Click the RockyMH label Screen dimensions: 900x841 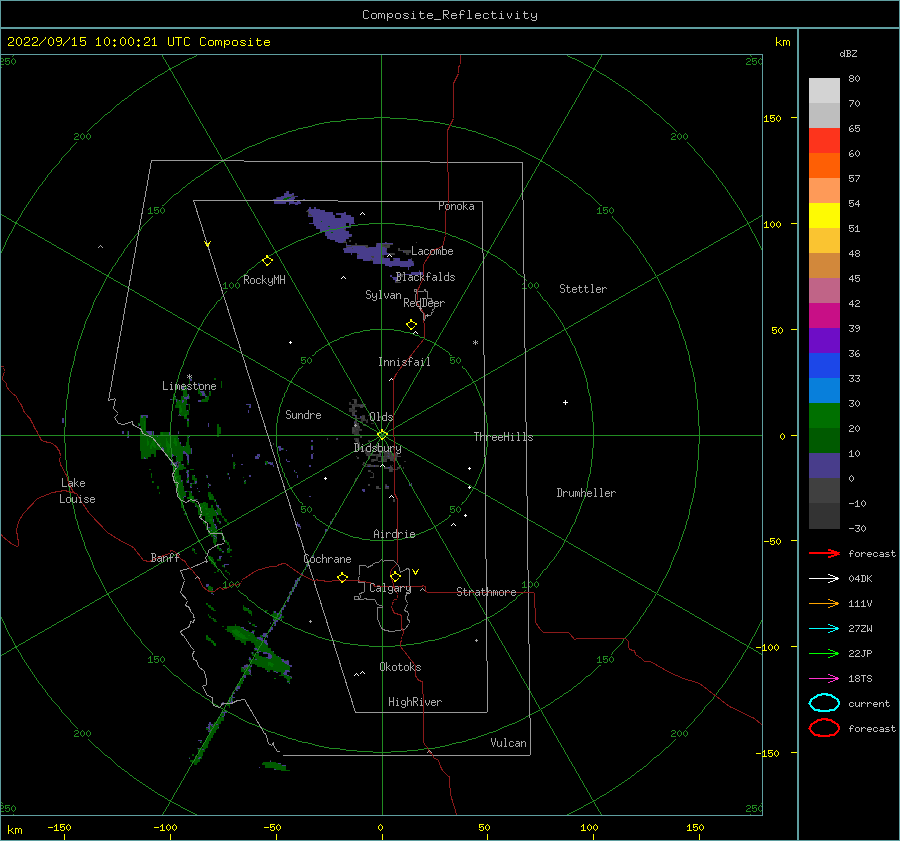(x=264, y=280)
